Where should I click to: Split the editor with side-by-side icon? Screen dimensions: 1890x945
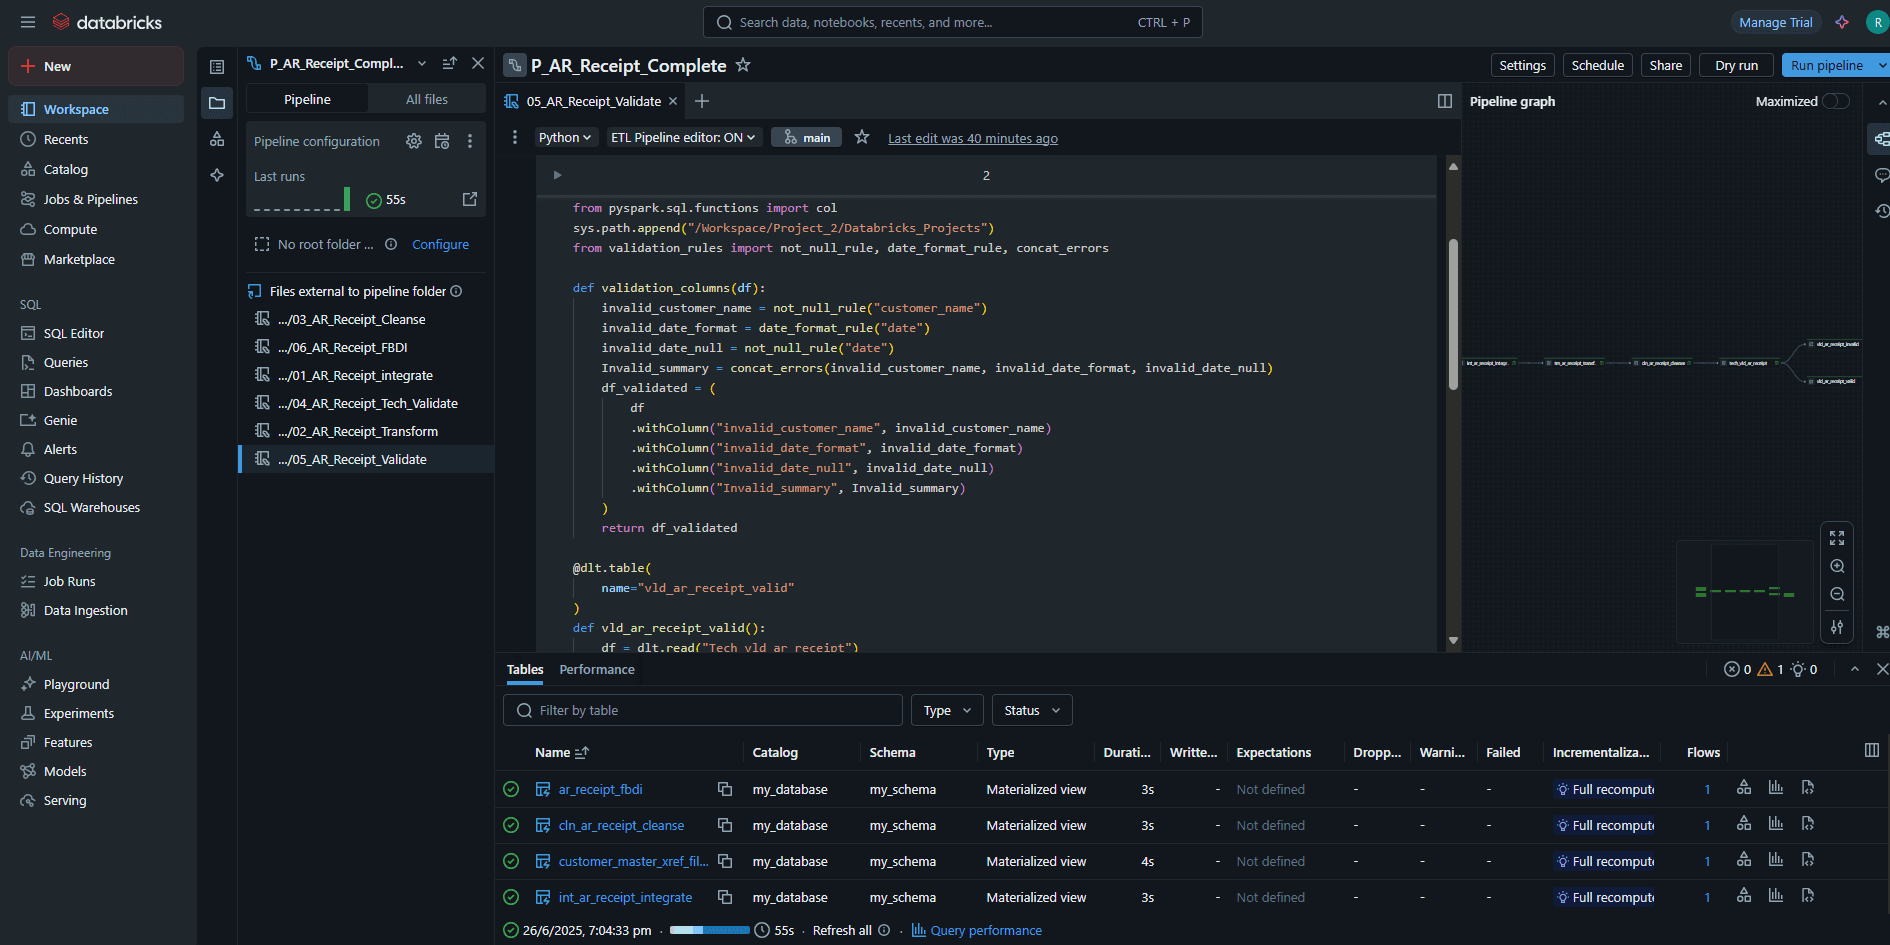(1444, 101)
